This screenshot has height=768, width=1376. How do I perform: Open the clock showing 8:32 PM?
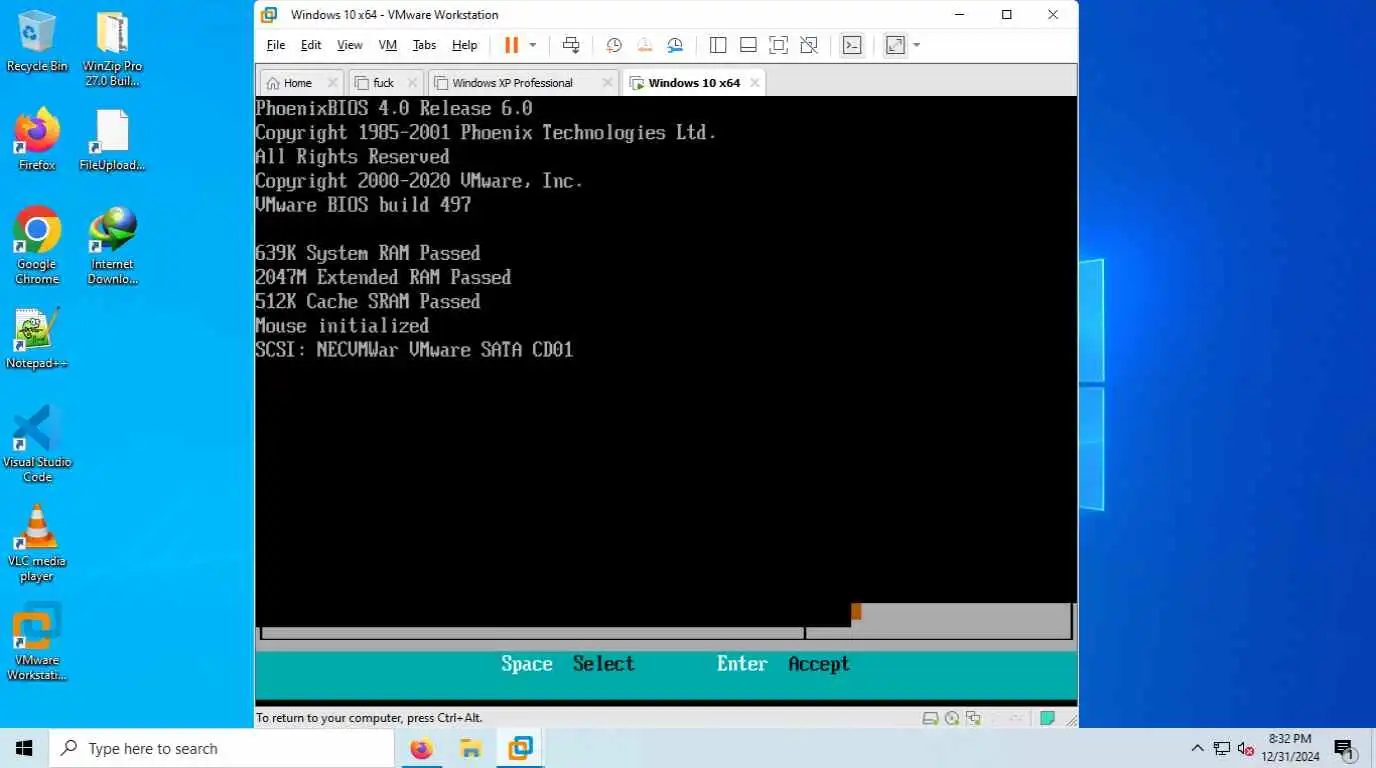1290,748
